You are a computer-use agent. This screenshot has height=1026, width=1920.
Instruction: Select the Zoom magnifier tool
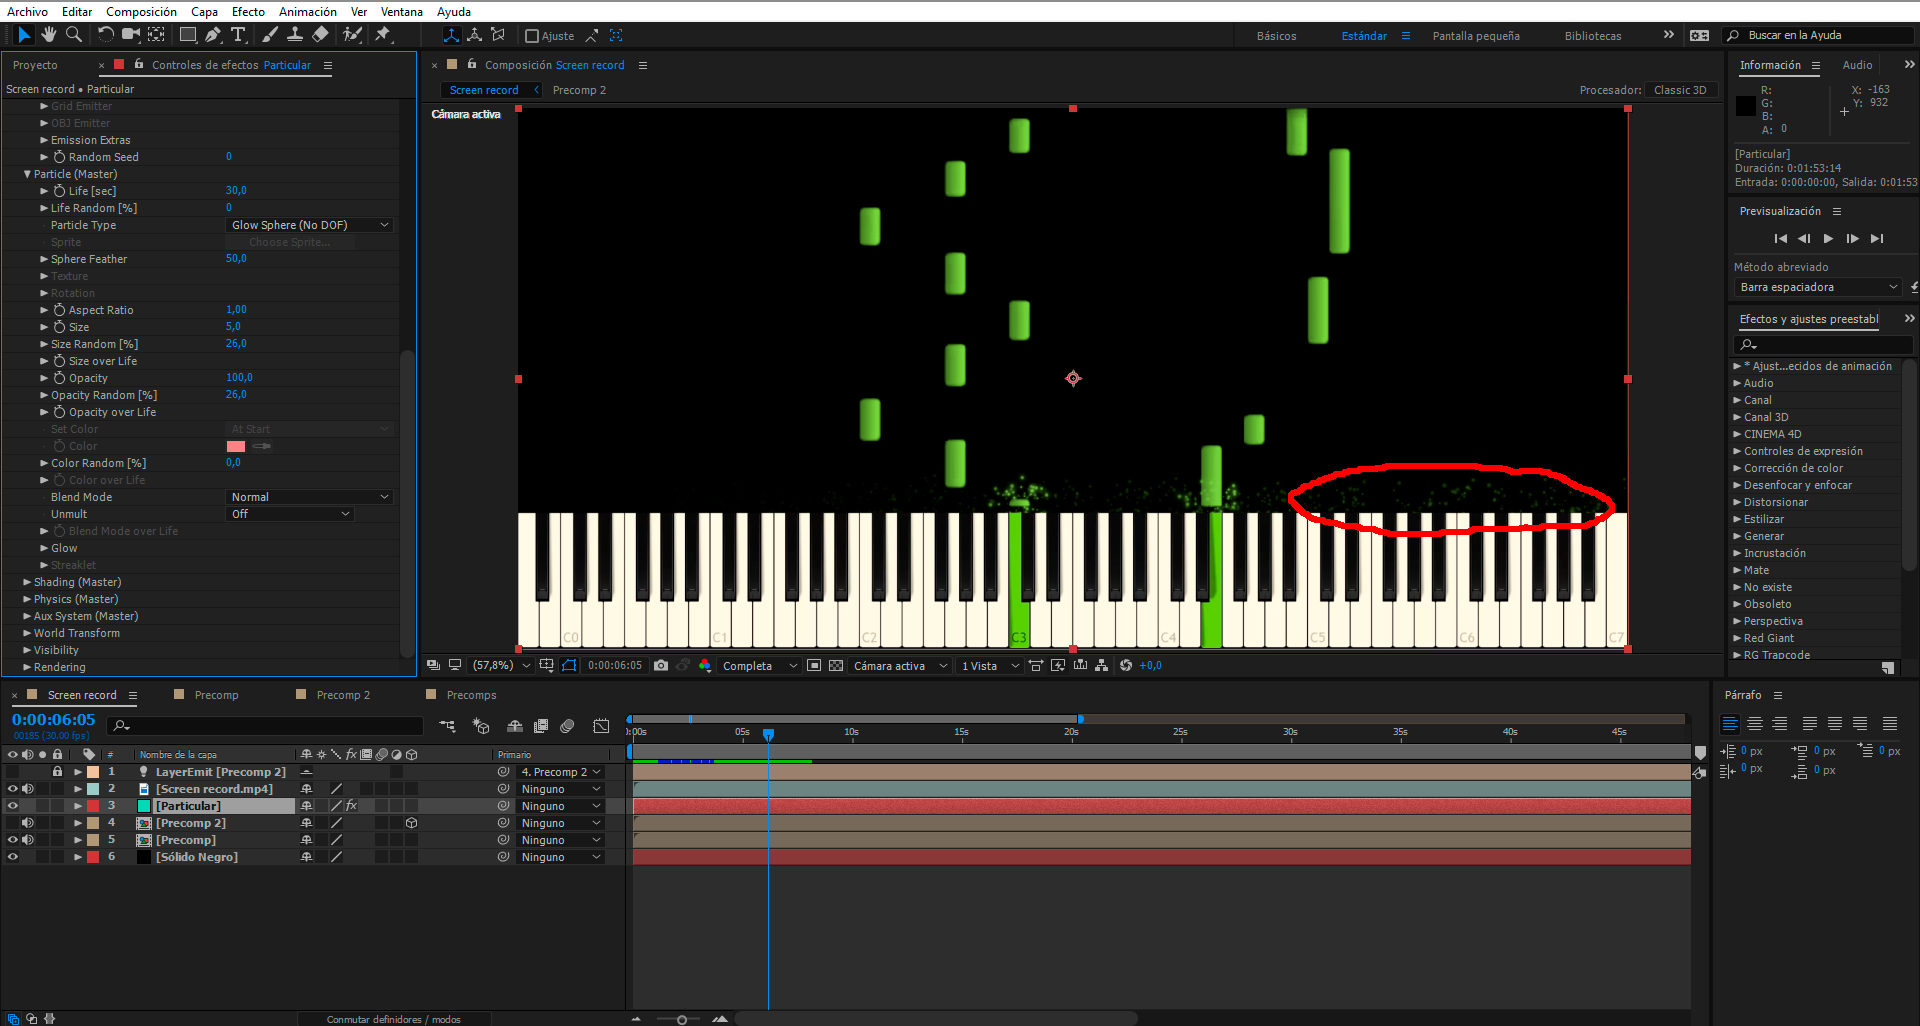point(73,35)
